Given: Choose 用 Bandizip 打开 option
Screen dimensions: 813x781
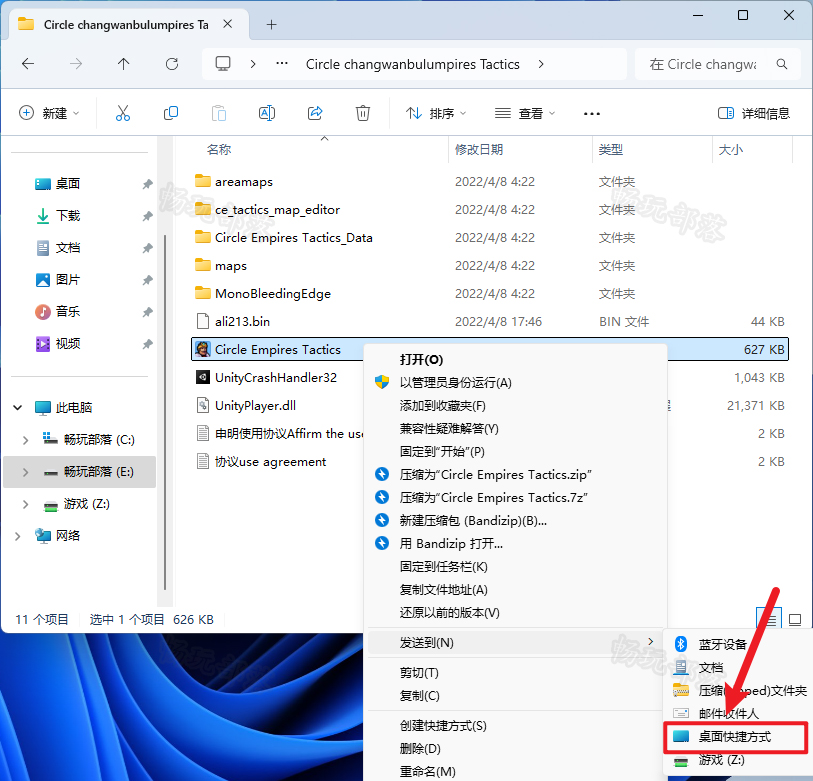Looking at the screenshot, I should 516,543.
